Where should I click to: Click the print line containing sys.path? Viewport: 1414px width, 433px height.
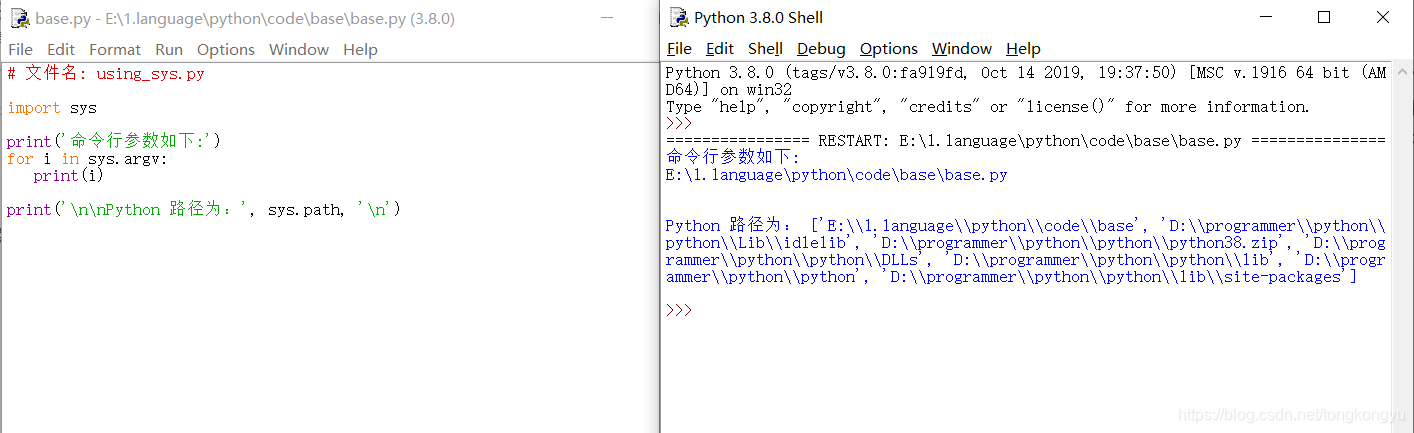[203, 210]
